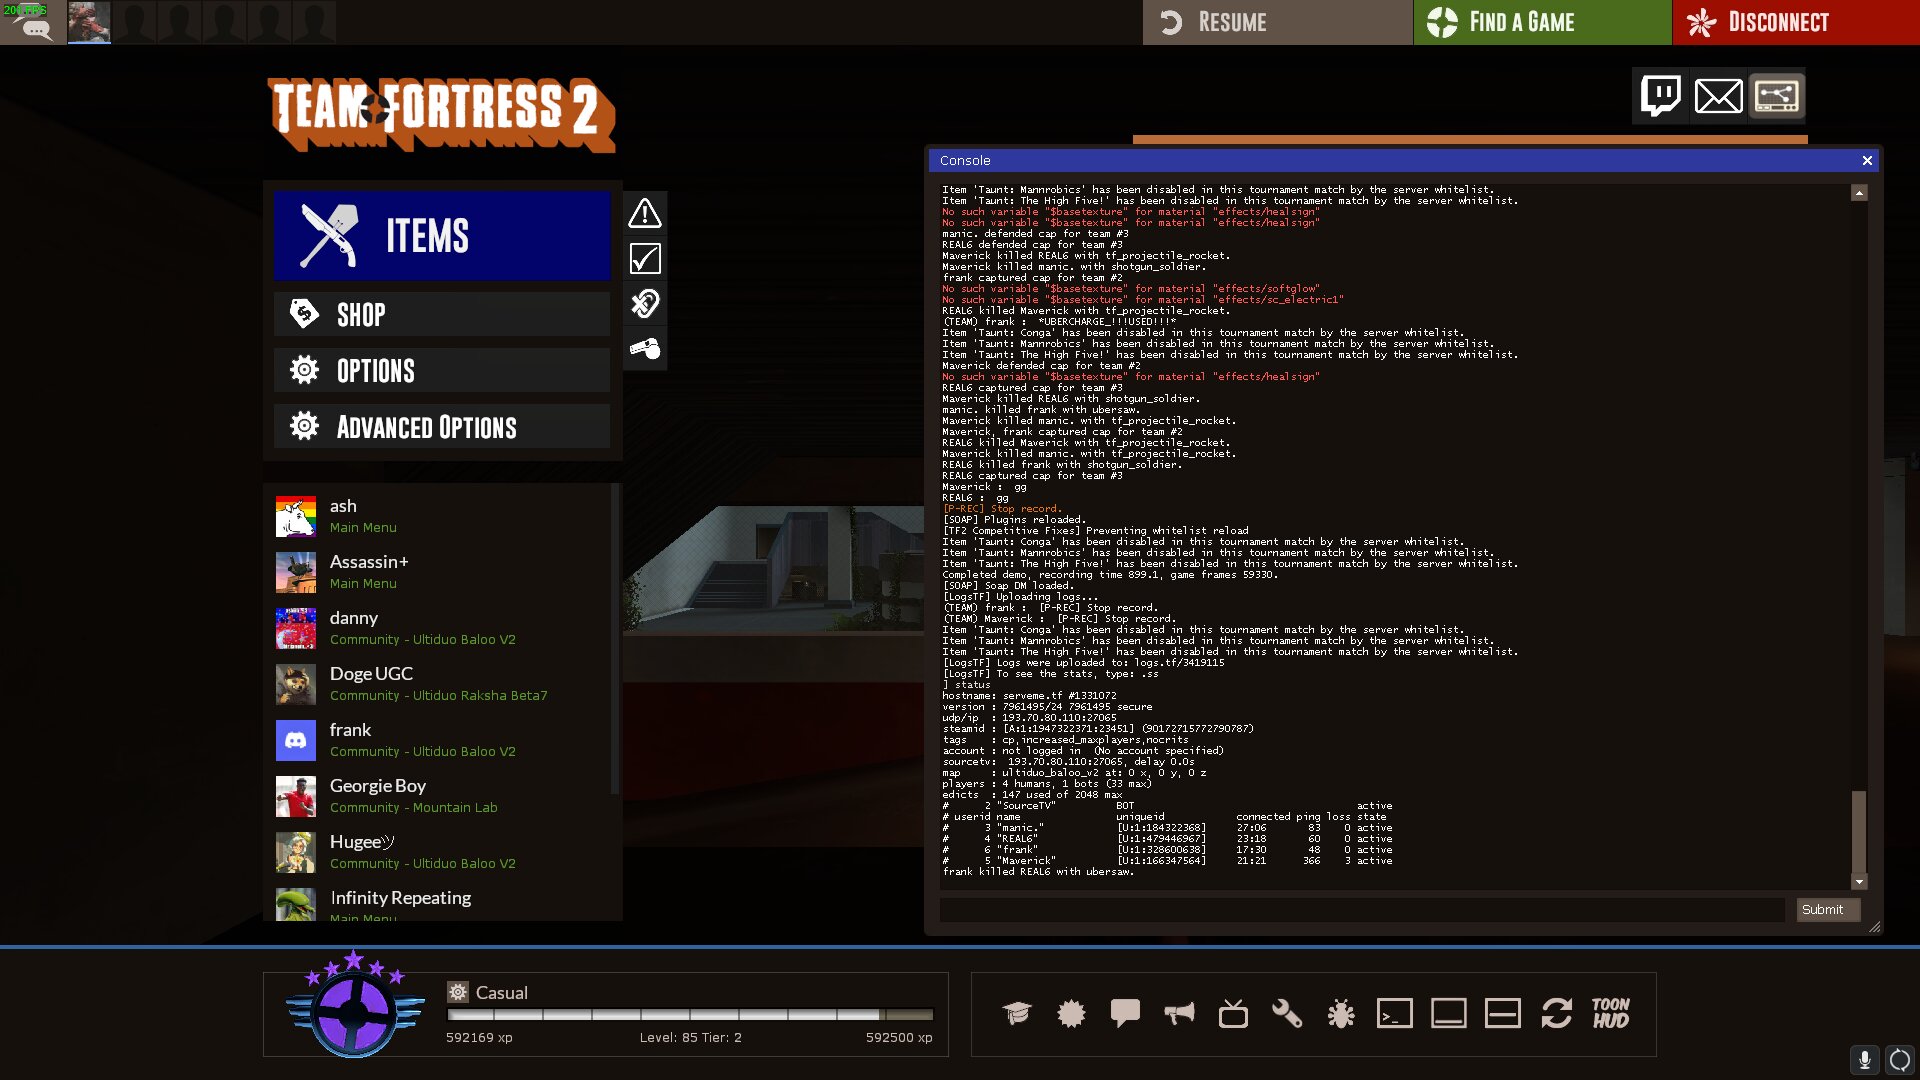Toggle the microphone voice icon

(x=1865, y=1060)
